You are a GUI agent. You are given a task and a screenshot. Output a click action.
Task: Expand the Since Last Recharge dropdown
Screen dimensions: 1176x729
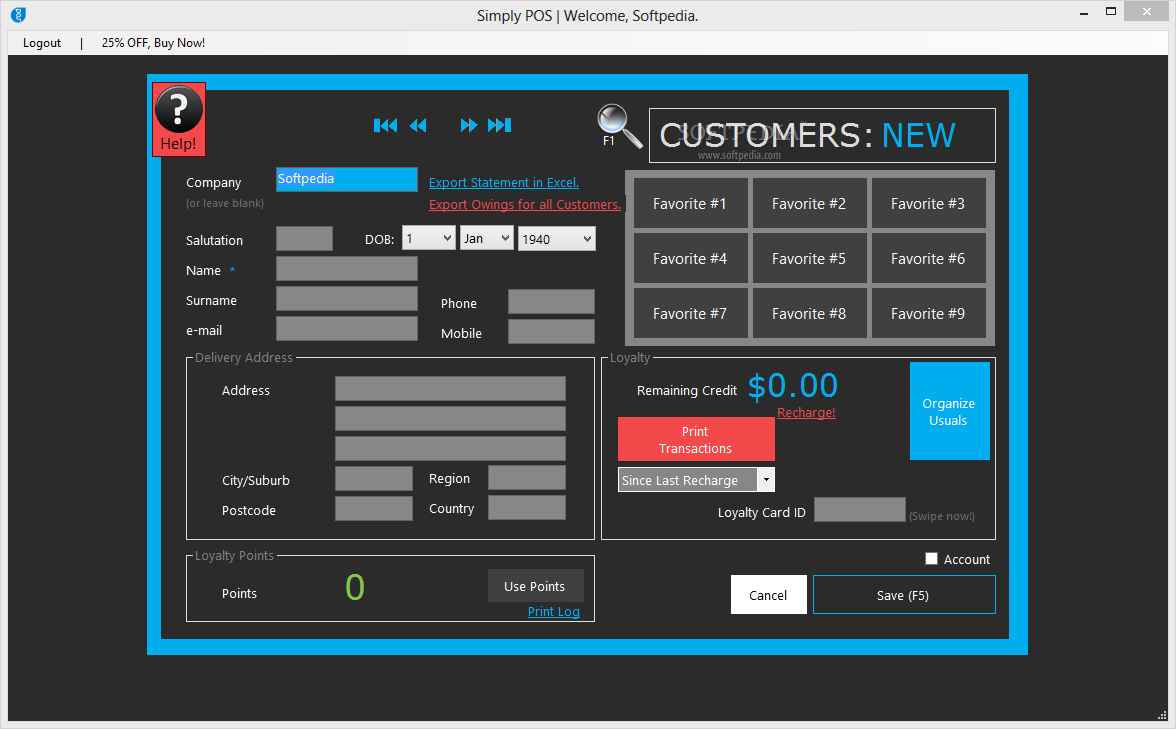pyautogui.click(x=765, y=480)
